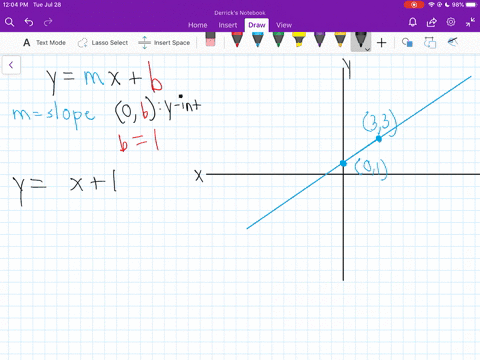Open the Shapes tool
This screenshot has height=360, width=480.
[407, 43]
